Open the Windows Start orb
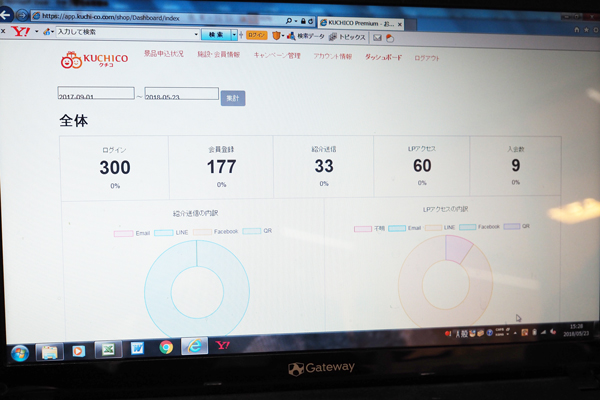The width and height of the screenshot is (600, 400). [x=20, y=353]
